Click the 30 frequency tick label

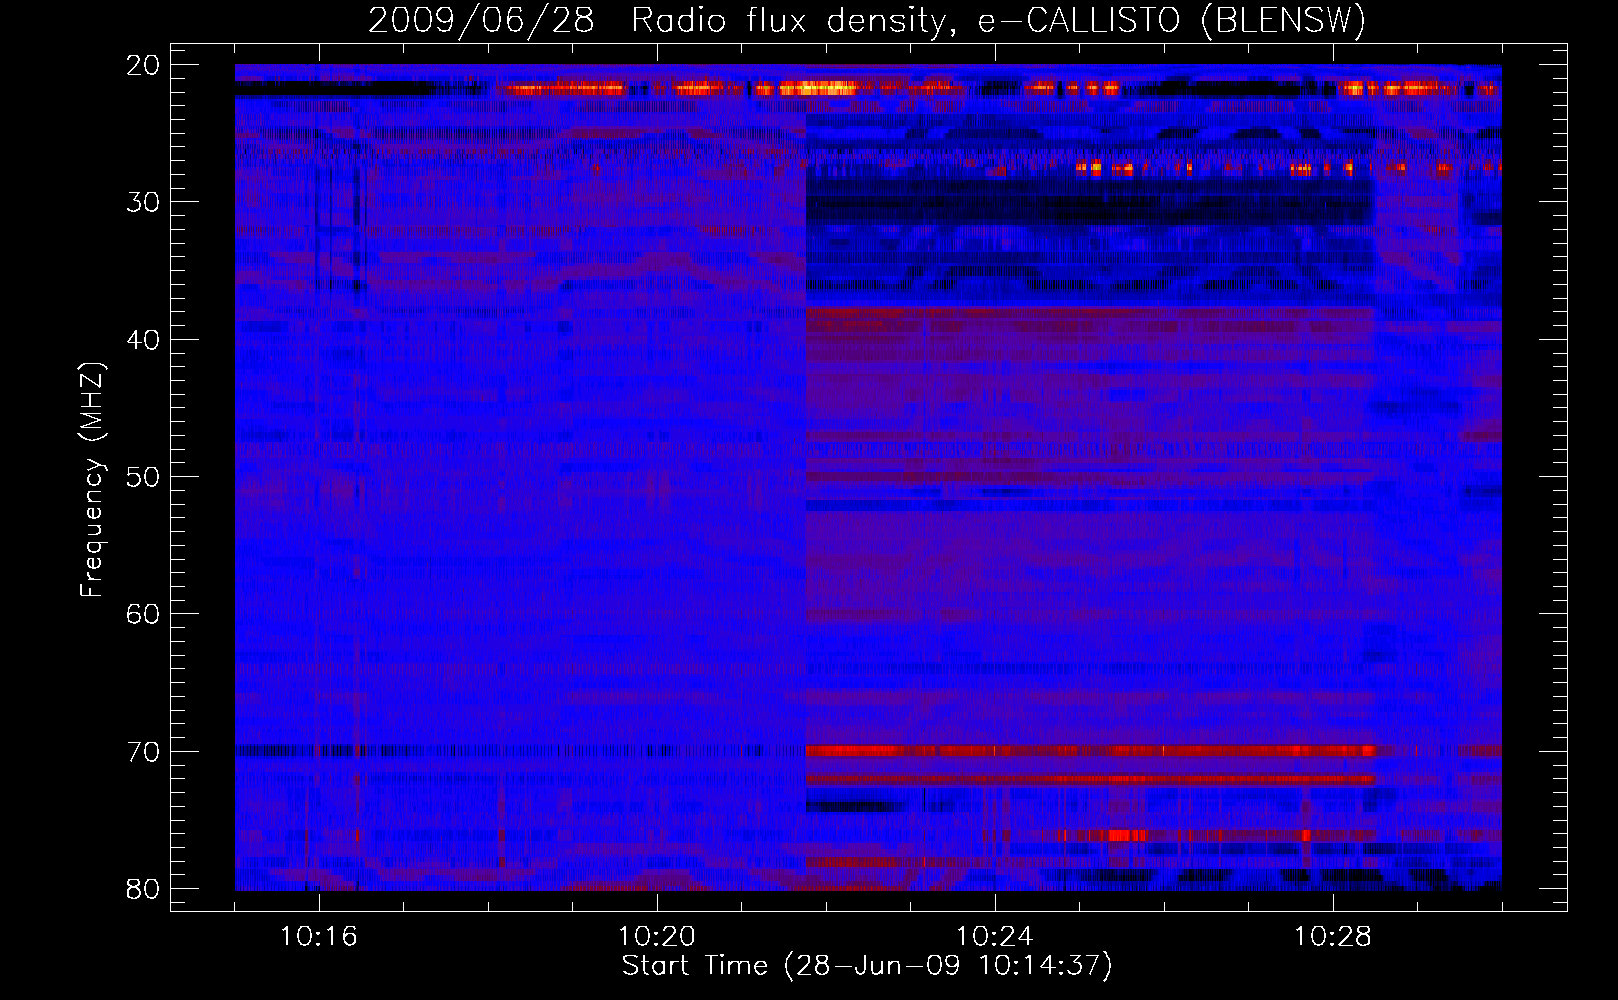(x=144, y=202)
